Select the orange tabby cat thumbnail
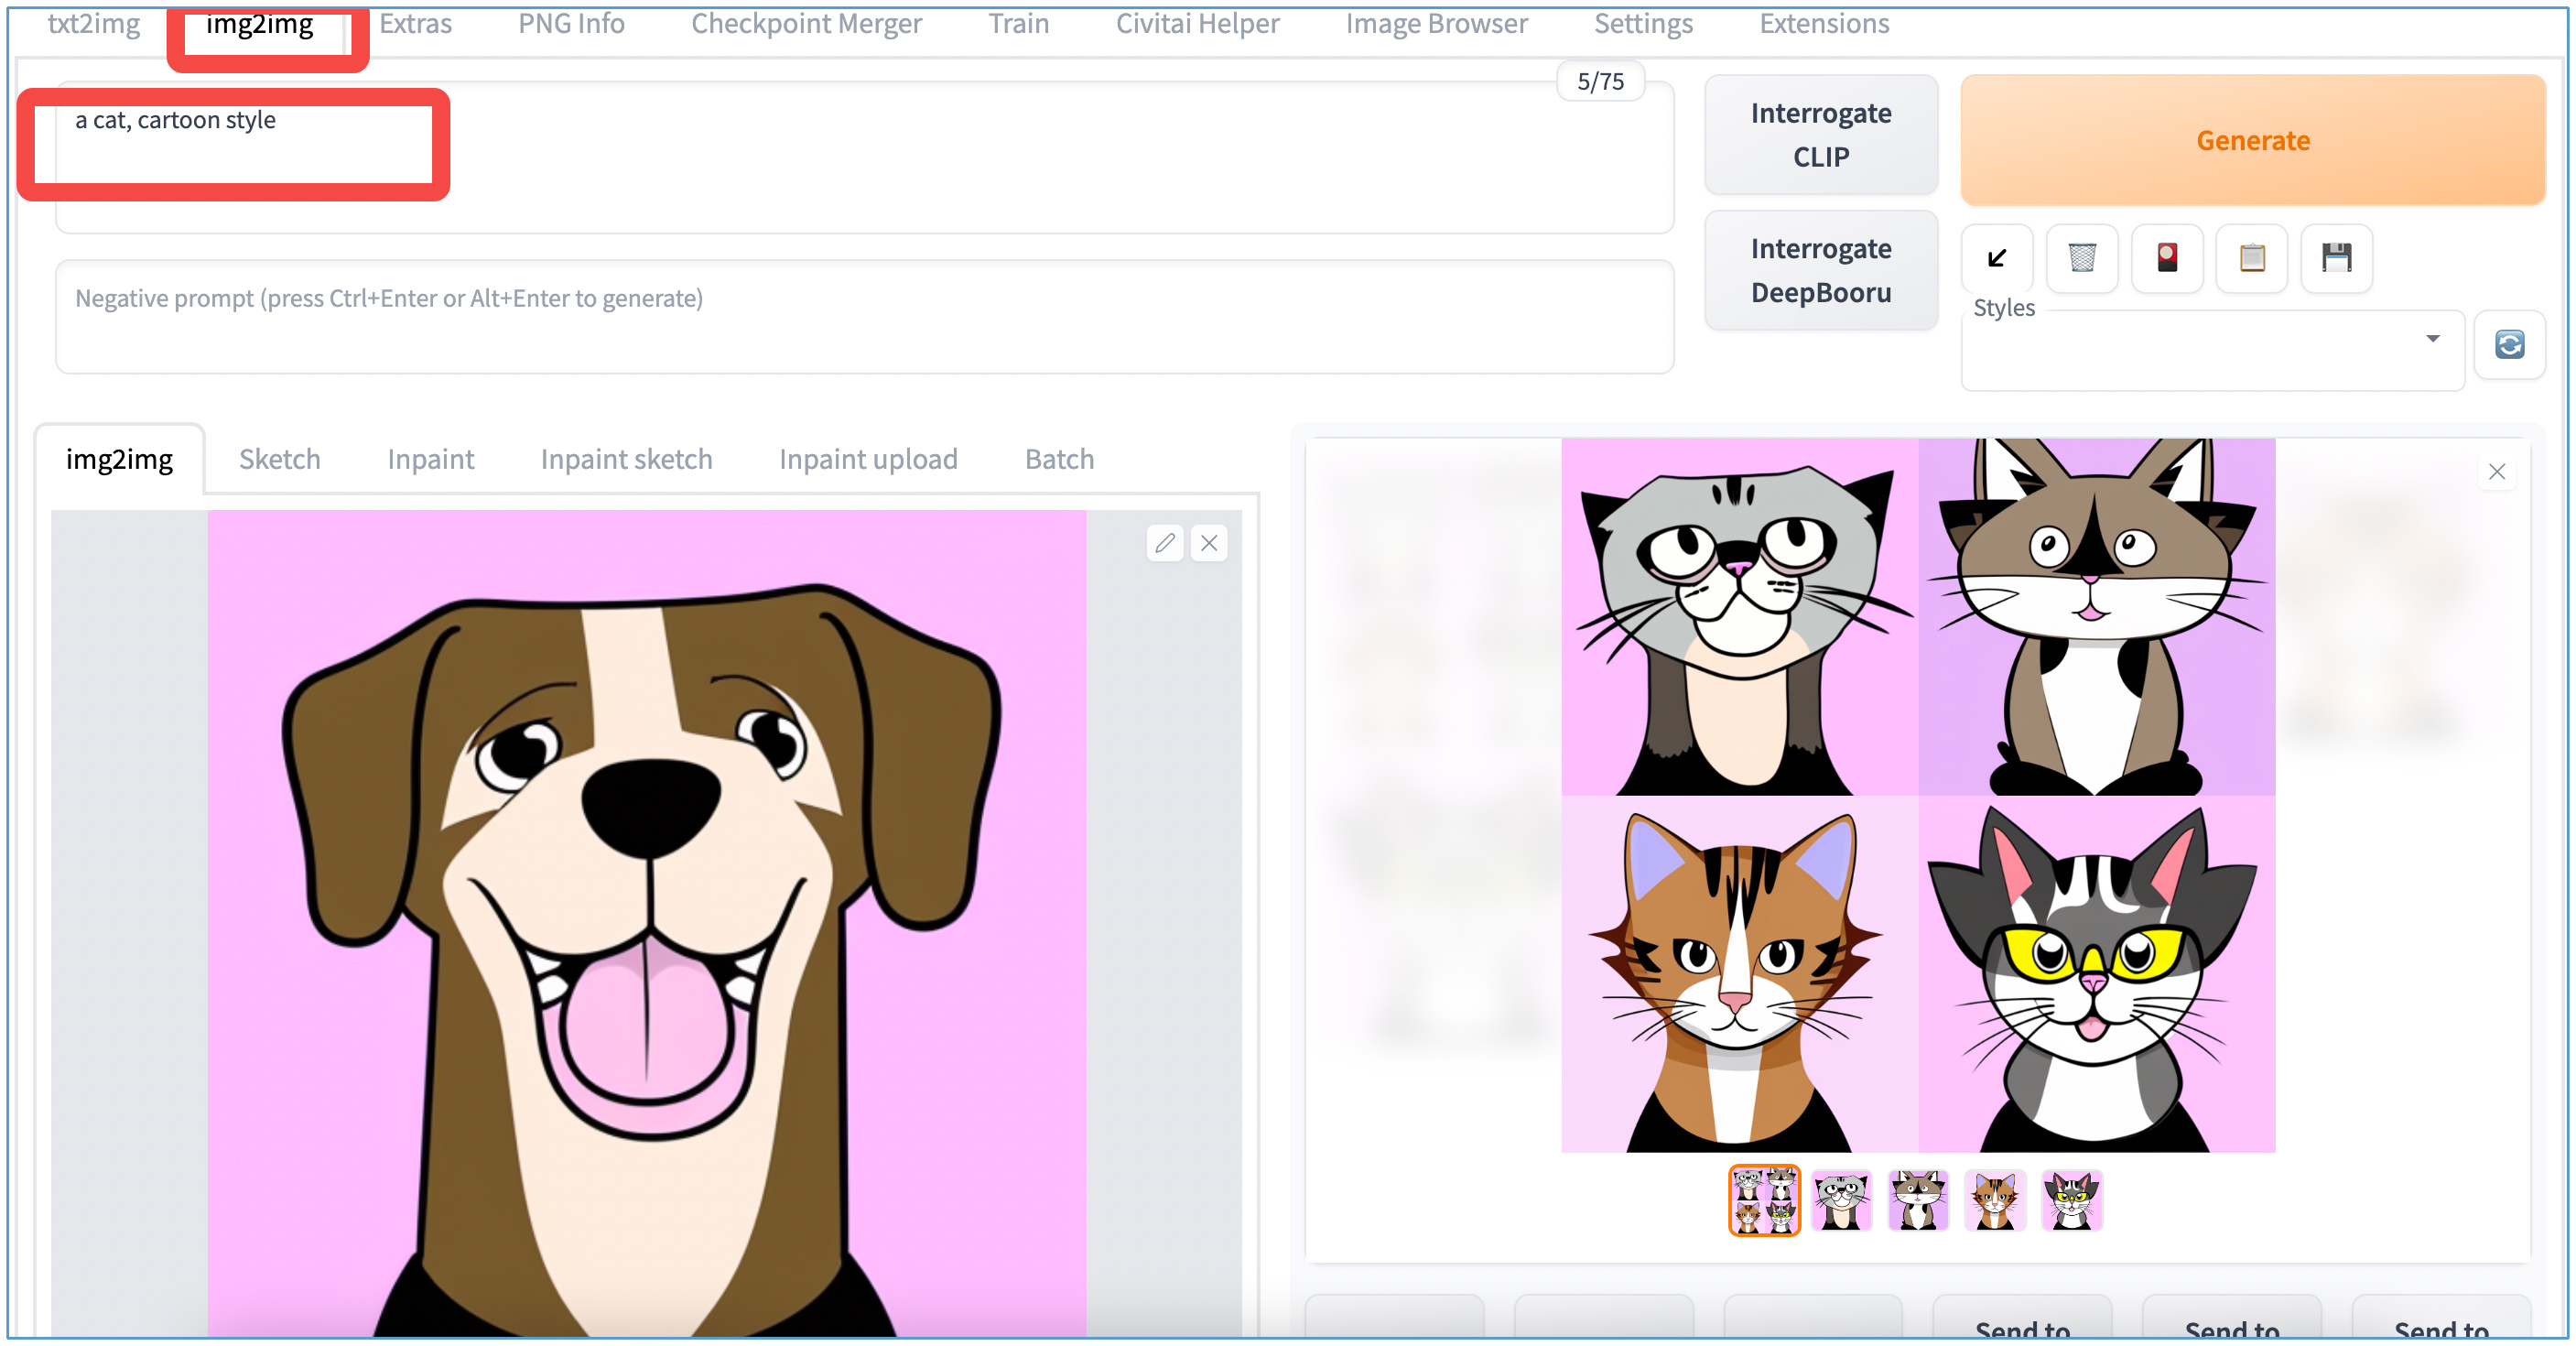 [x=1994, y=1200]
